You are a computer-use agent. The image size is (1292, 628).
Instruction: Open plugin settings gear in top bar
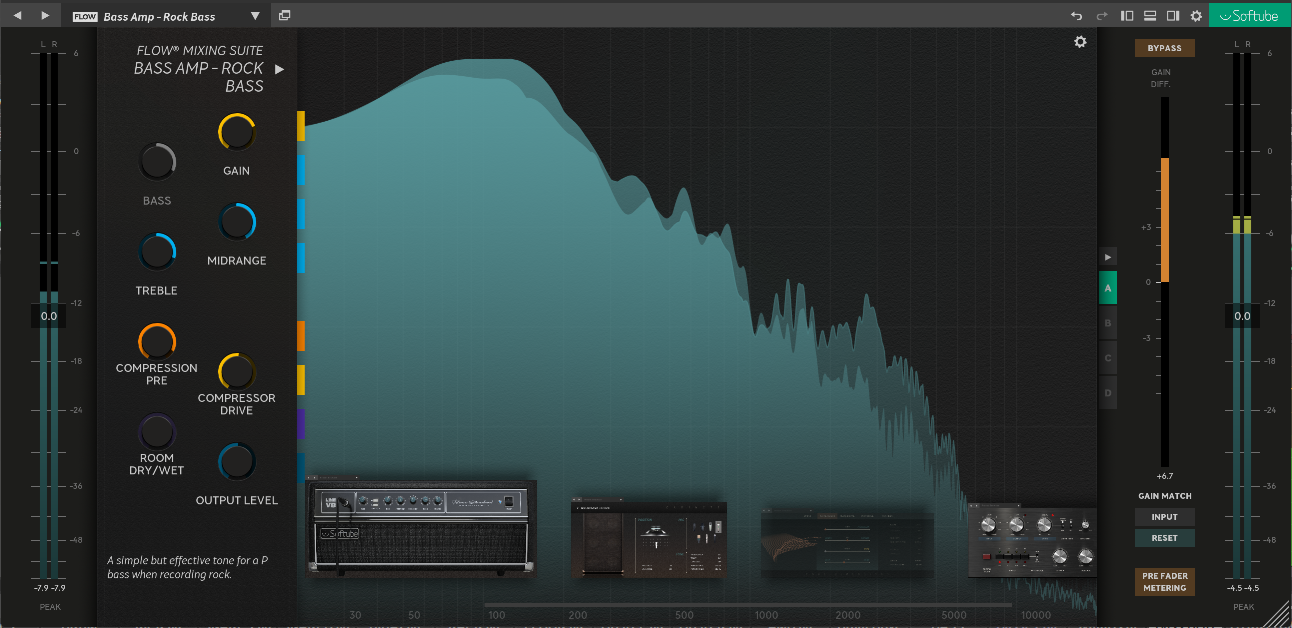(x=1196, y=16)
